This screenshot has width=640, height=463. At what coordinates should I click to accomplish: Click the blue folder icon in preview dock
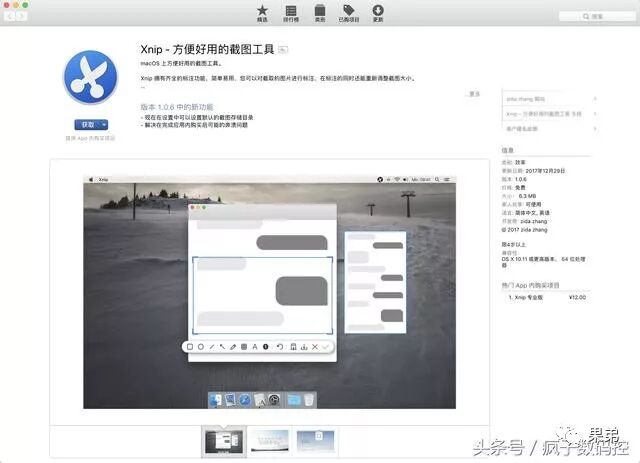[294, 400]
